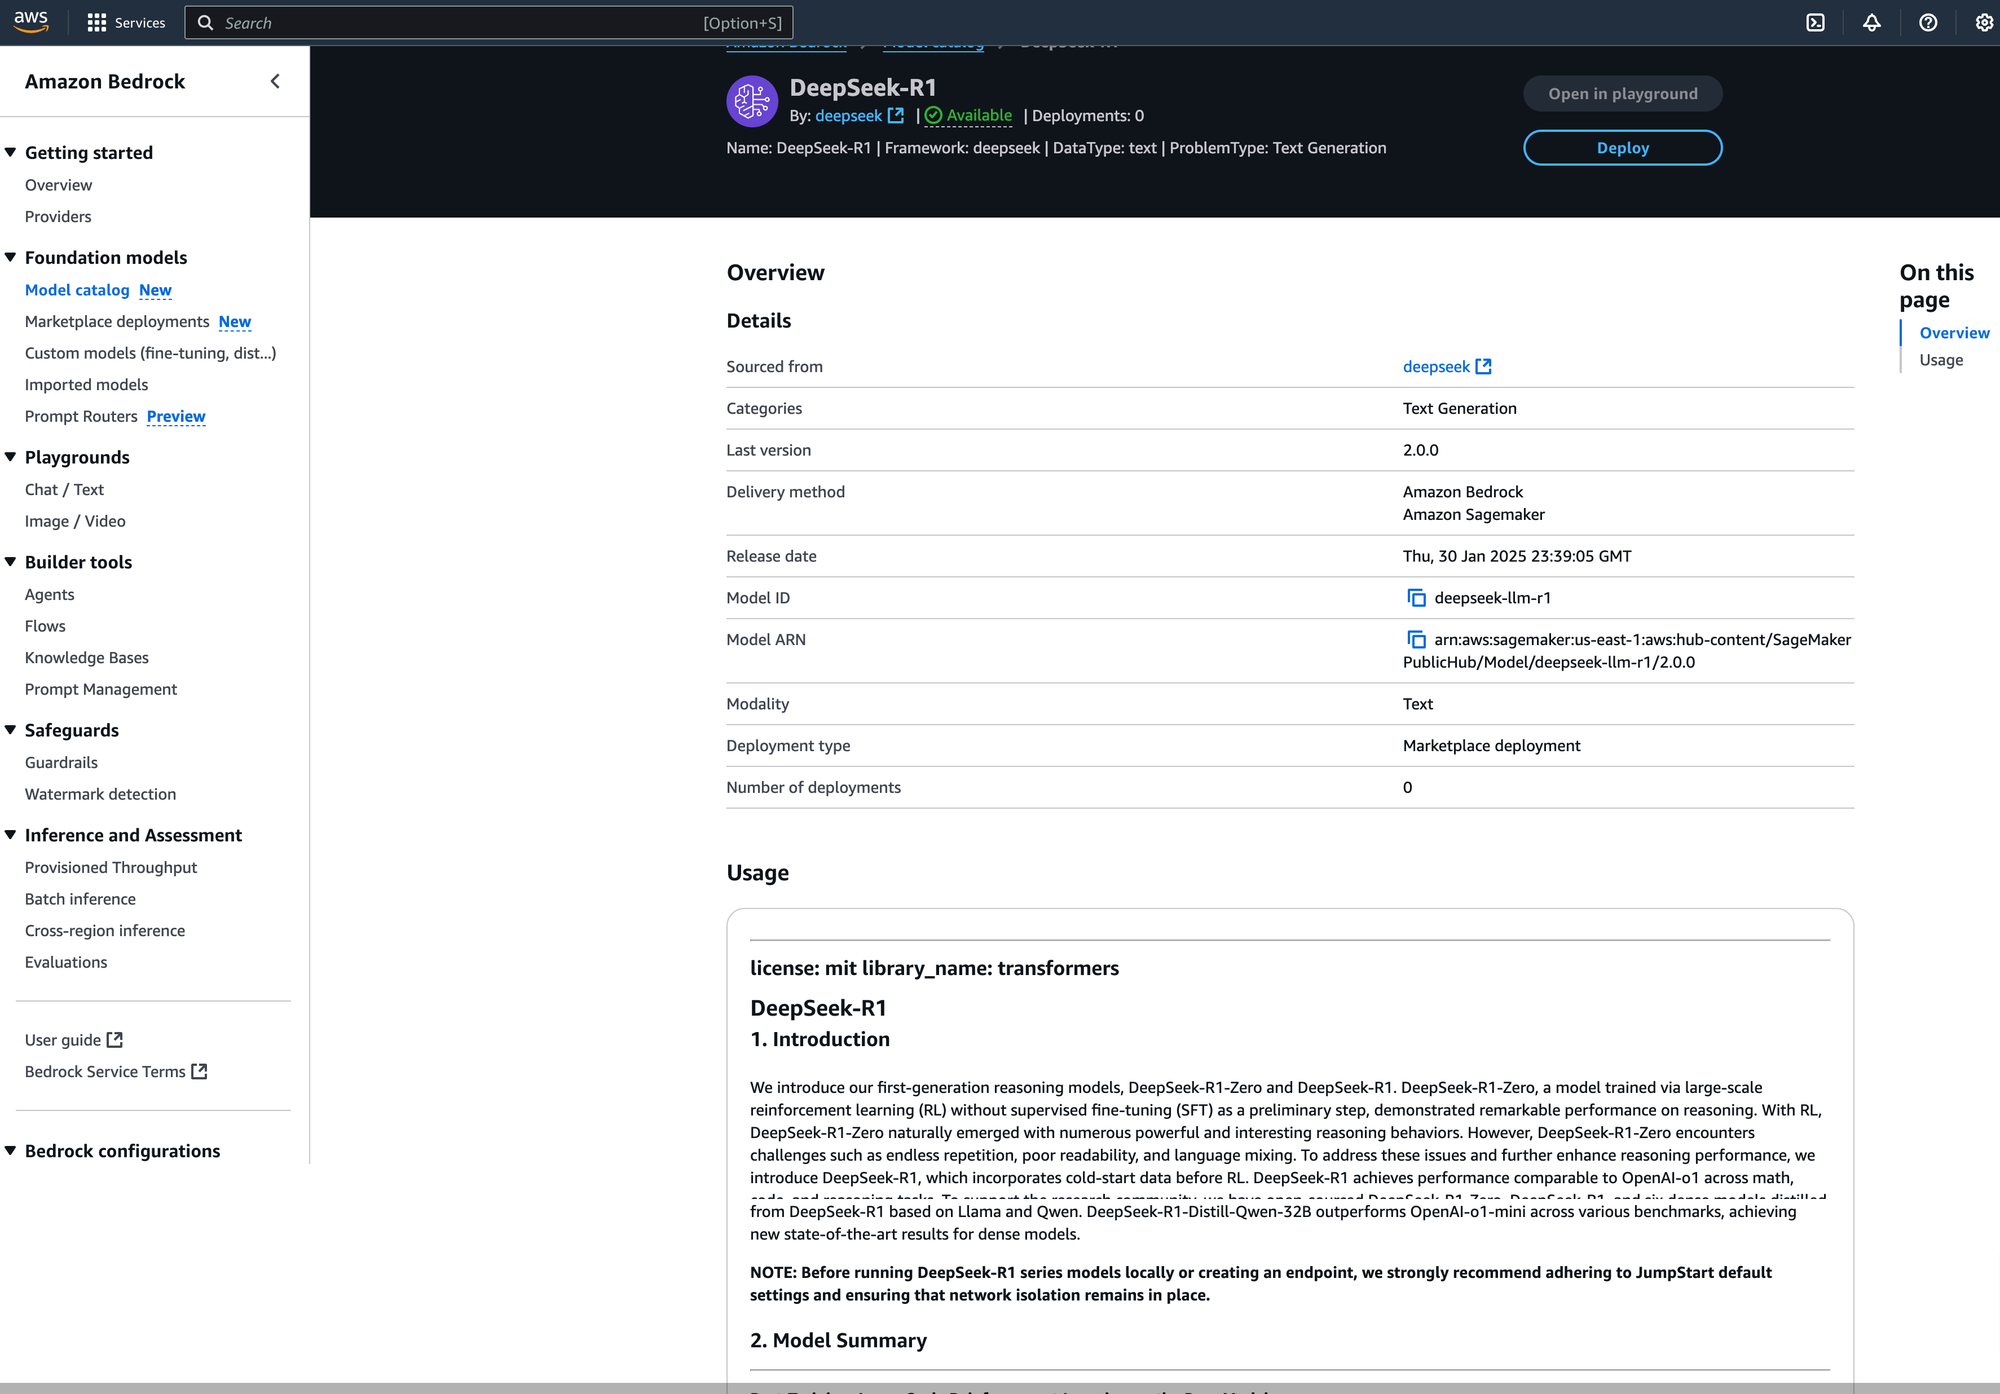Jump to Usage section on this page
The width and height of the screenshot is (2000, 1394).
coord(1940,360)
